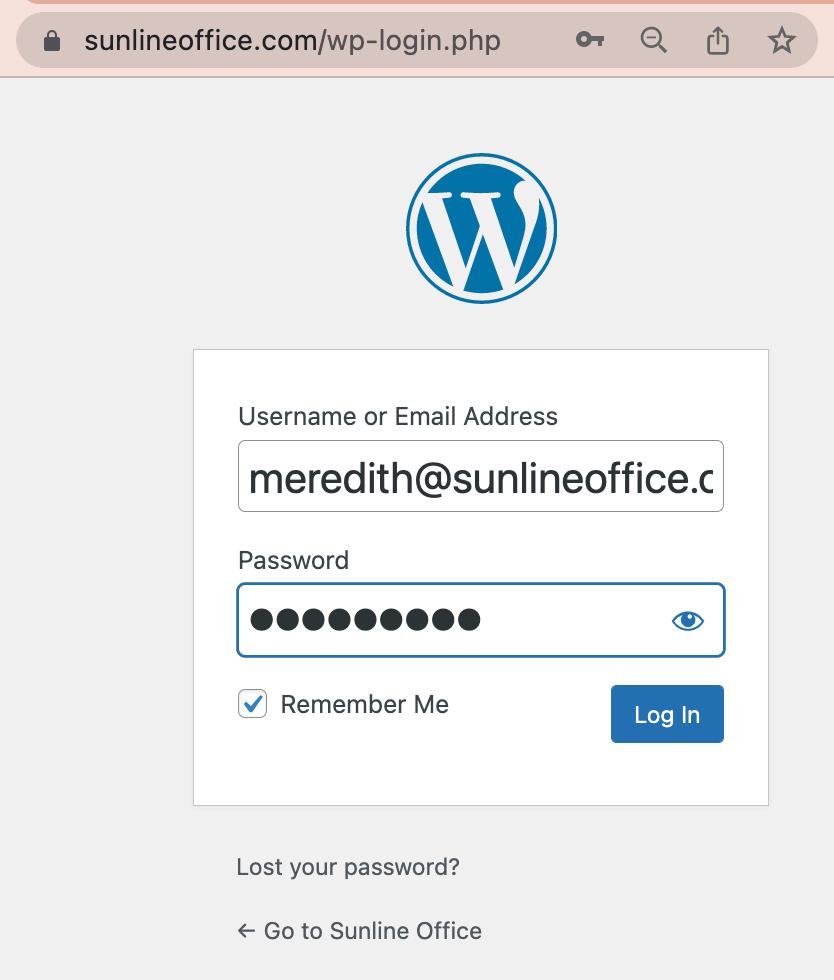Click the WordPress logo

pos(481,228)
